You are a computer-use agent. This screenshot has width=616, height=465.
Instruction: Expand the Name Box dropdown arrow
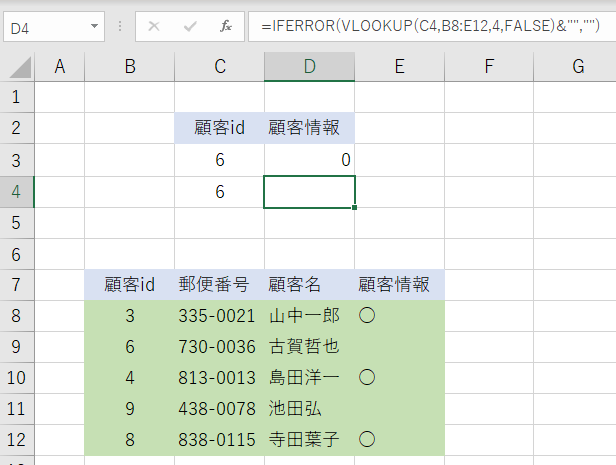(94, 26)
